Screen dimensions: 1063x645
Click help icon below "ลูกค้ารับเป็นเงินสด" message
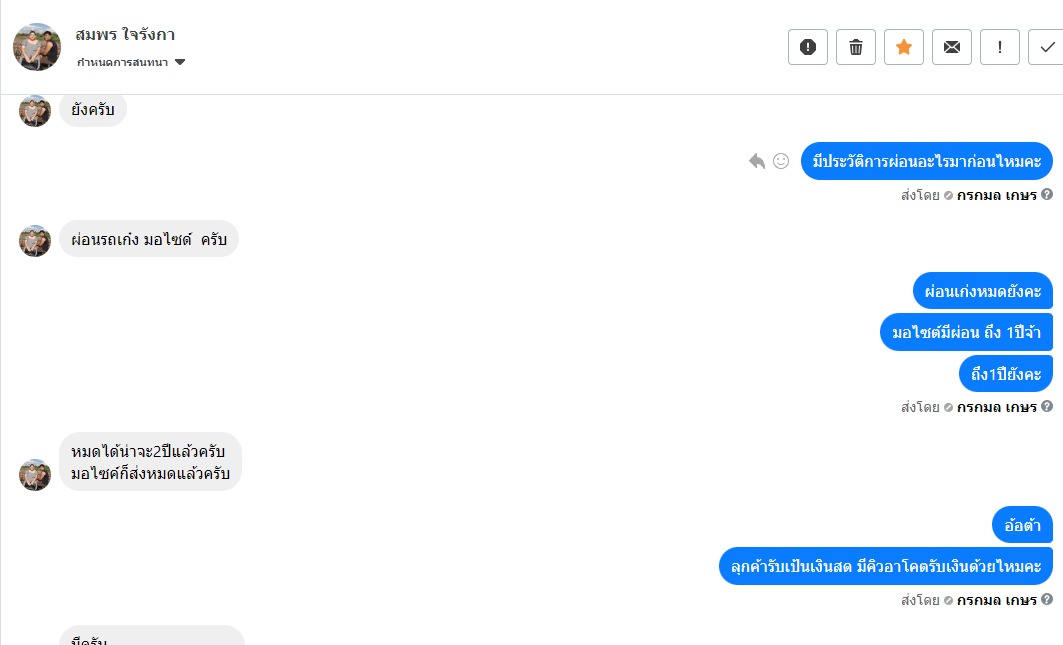[1047, 600]
